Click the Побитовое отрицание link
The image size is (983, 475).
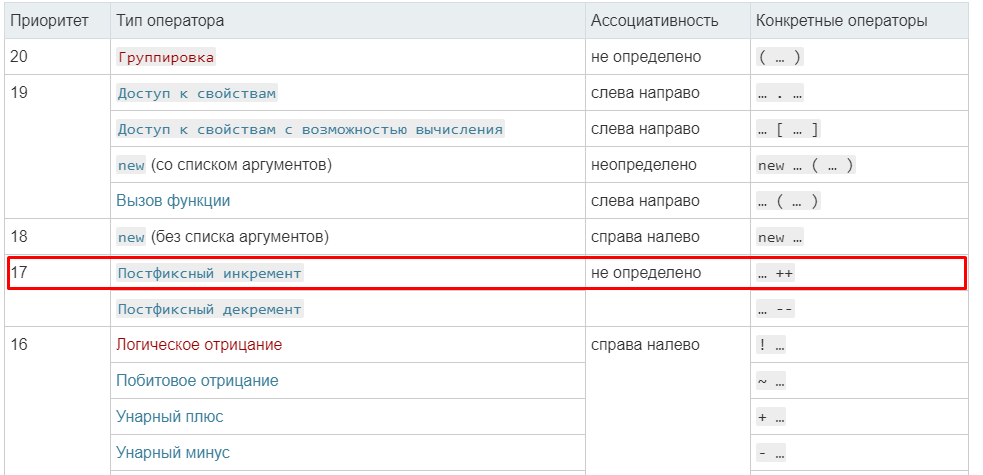pyautogui.click(x=197, y=381)
